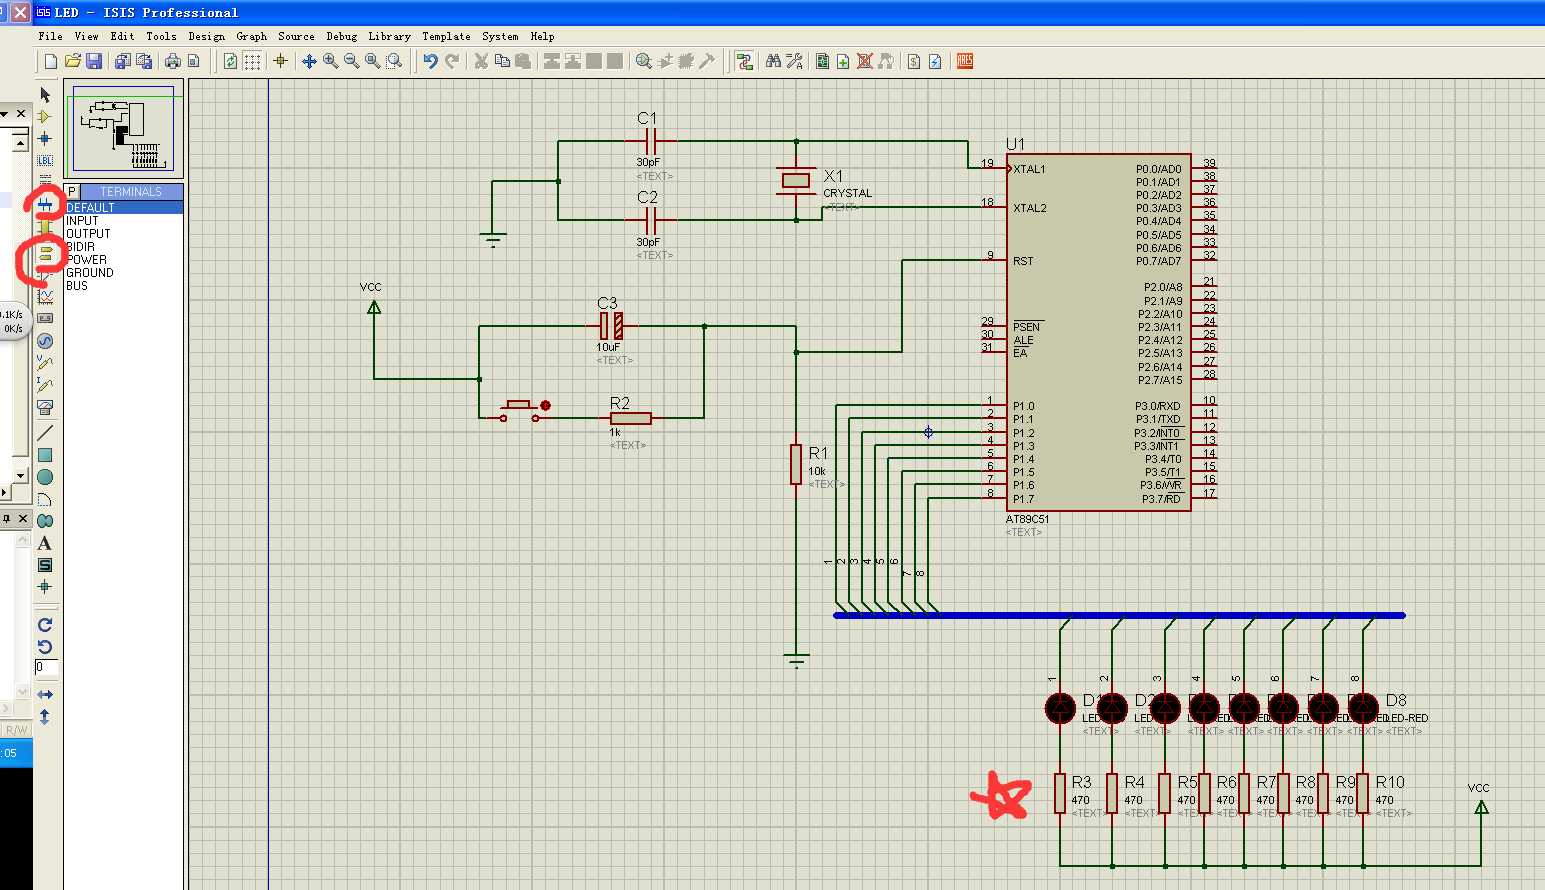Select Junction Dot mode
The width and height of the screenshot is (1545, 890).
pyautogui.click(x=45, y=138)
